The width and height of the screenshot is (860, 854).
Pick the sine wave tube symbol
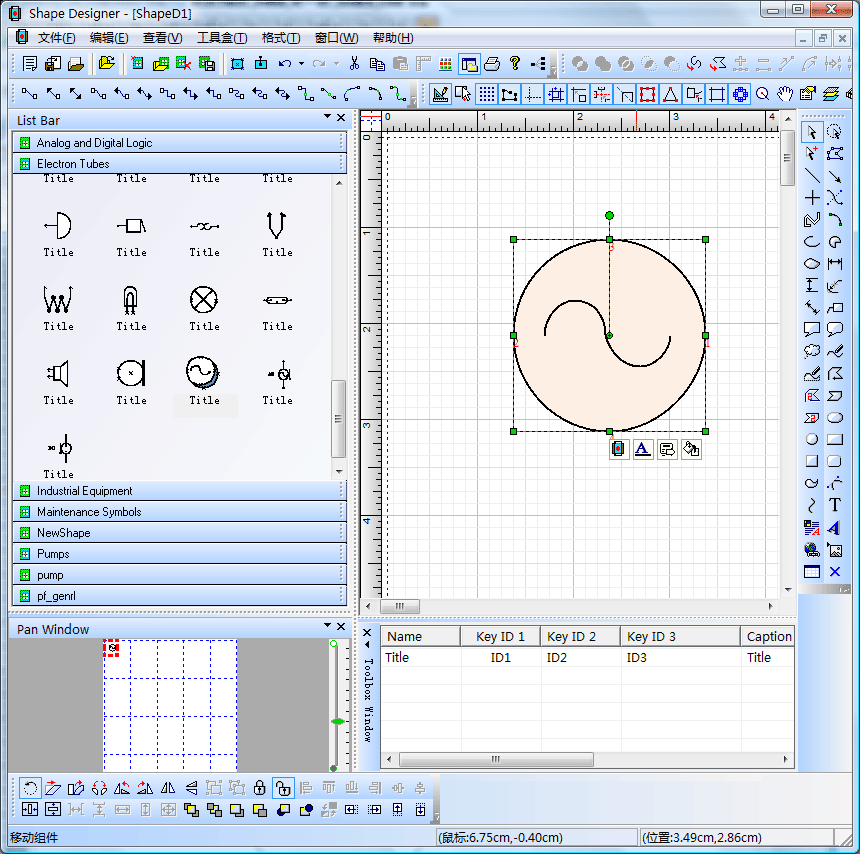tap(204, 373)
